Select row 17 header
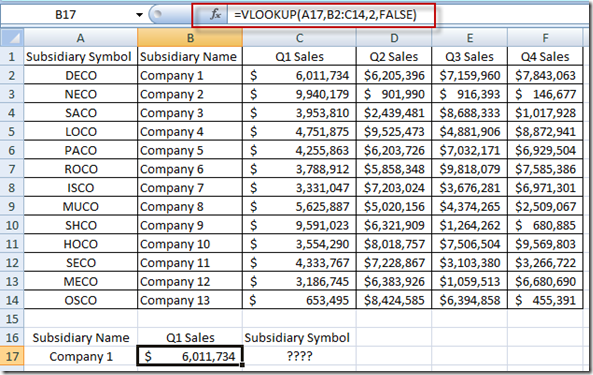 (12, 356)
